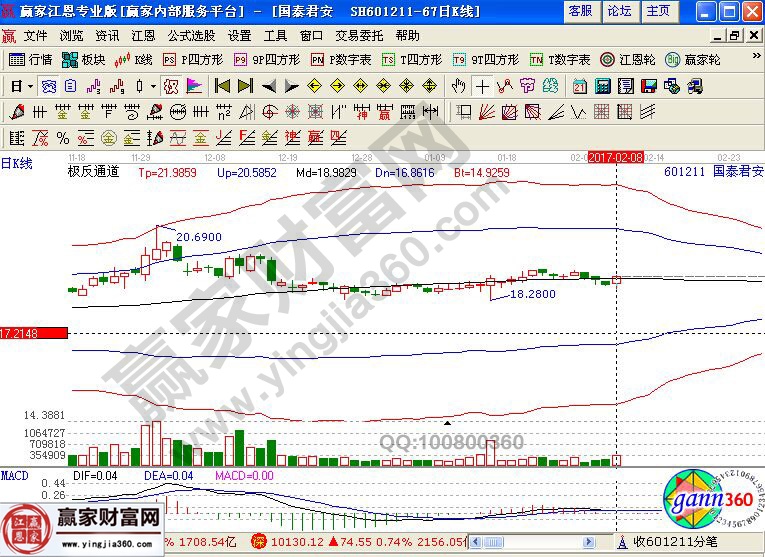Select the K线 chart tool

(x=135, y=60)
